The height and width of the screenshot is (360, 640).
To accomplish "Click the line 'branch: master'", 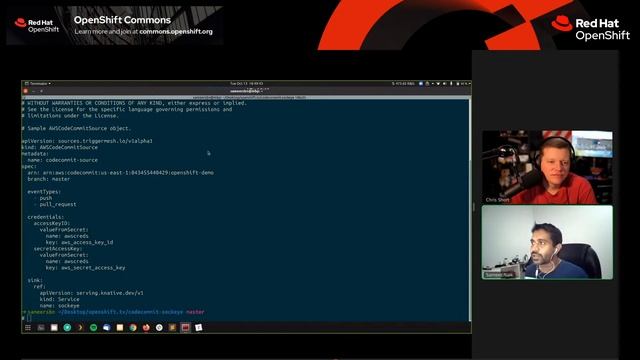I will (49, 179).
